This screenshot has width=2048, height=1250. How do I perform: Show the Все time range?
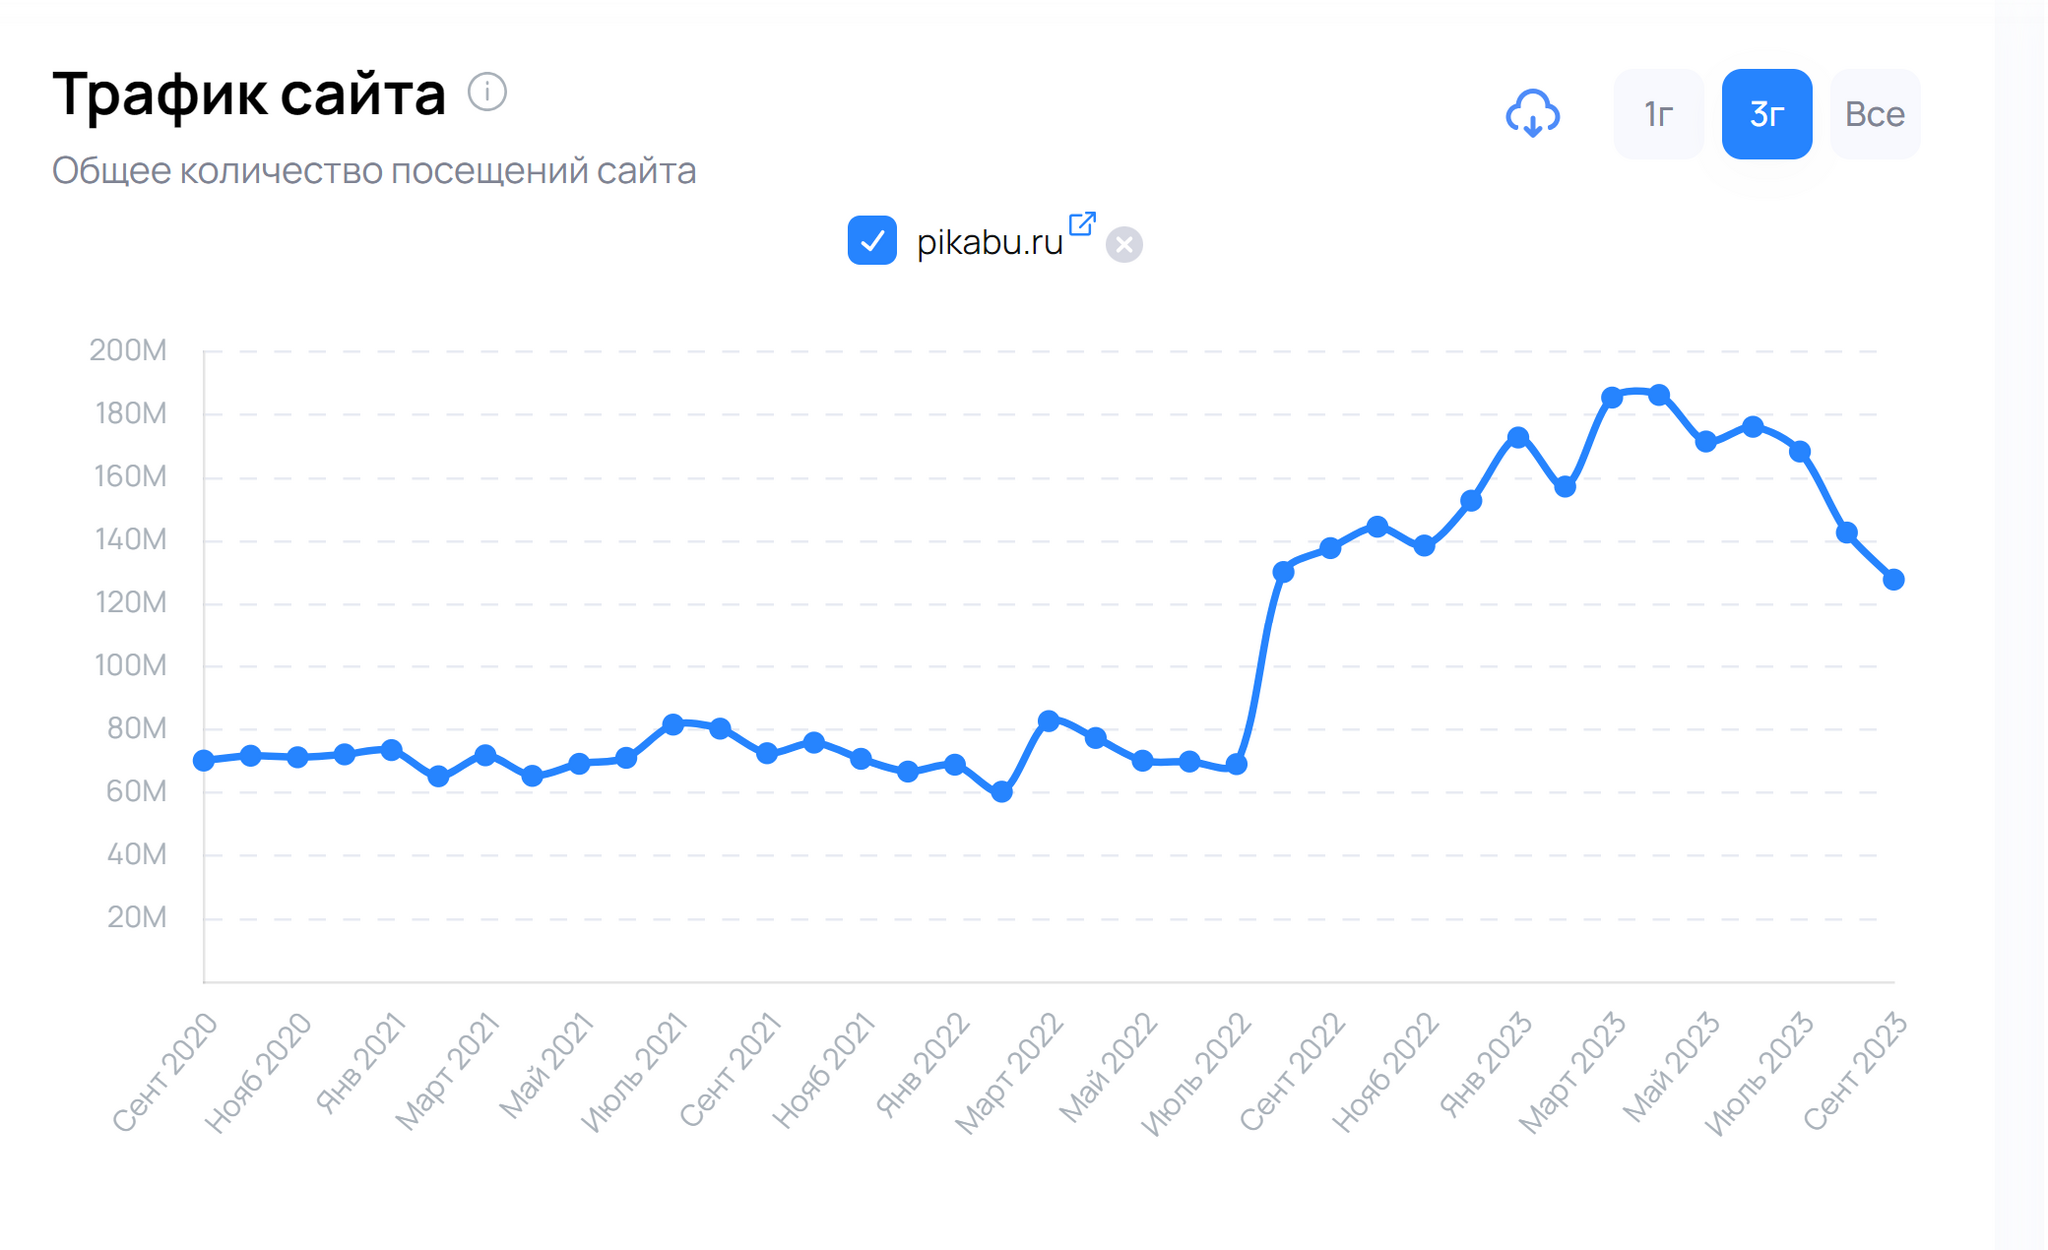pyautogui.click(x=1874, y=114)
